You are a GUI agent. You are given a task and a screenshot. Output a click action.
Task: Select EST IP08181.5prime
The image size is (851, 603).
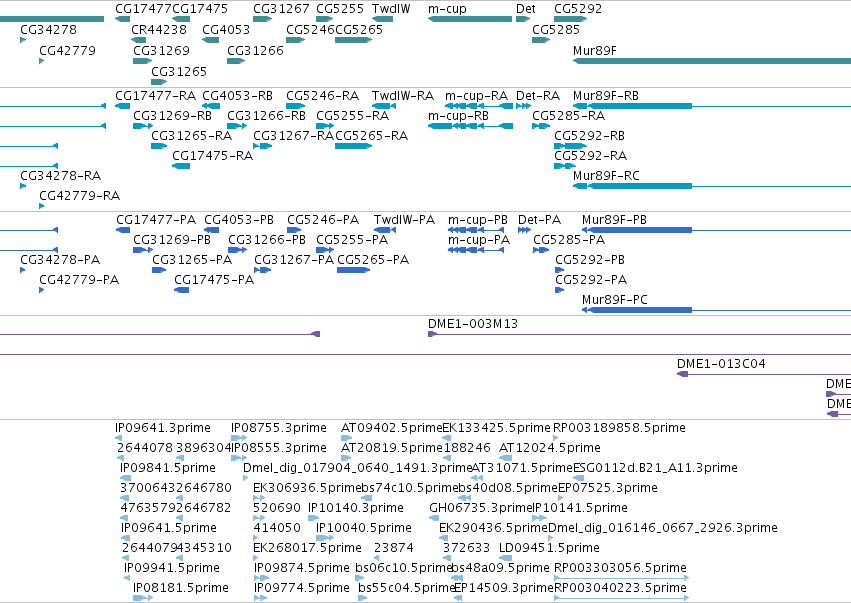pos(181,588)
